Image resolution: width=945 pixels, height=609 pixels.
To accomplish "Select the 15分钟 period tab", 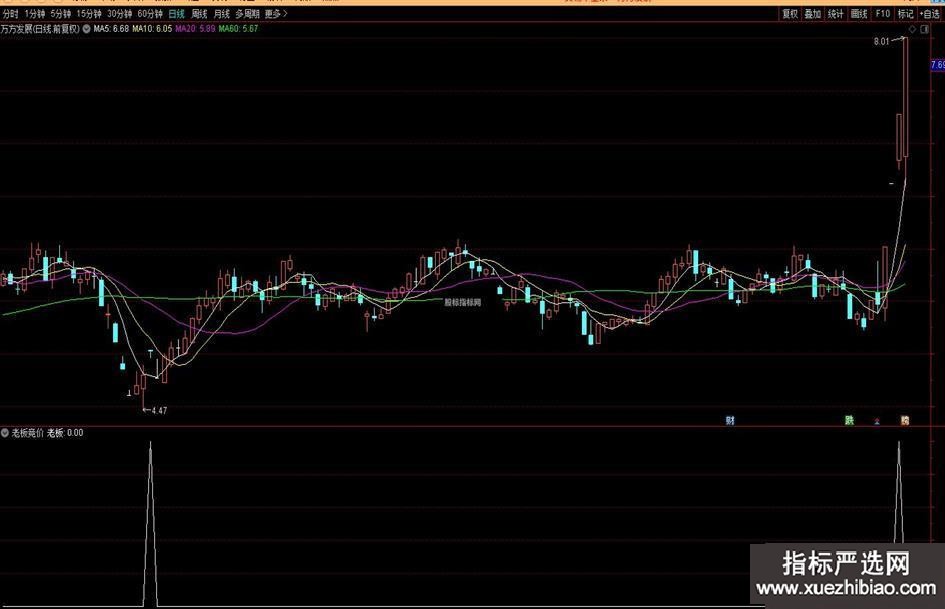I will (89, 13).
